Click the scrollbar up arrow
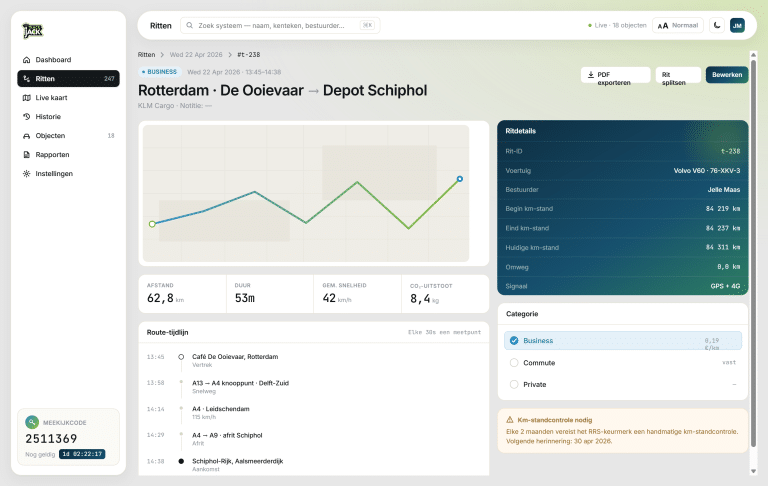768x486 pixels. (x=753, y=54)
